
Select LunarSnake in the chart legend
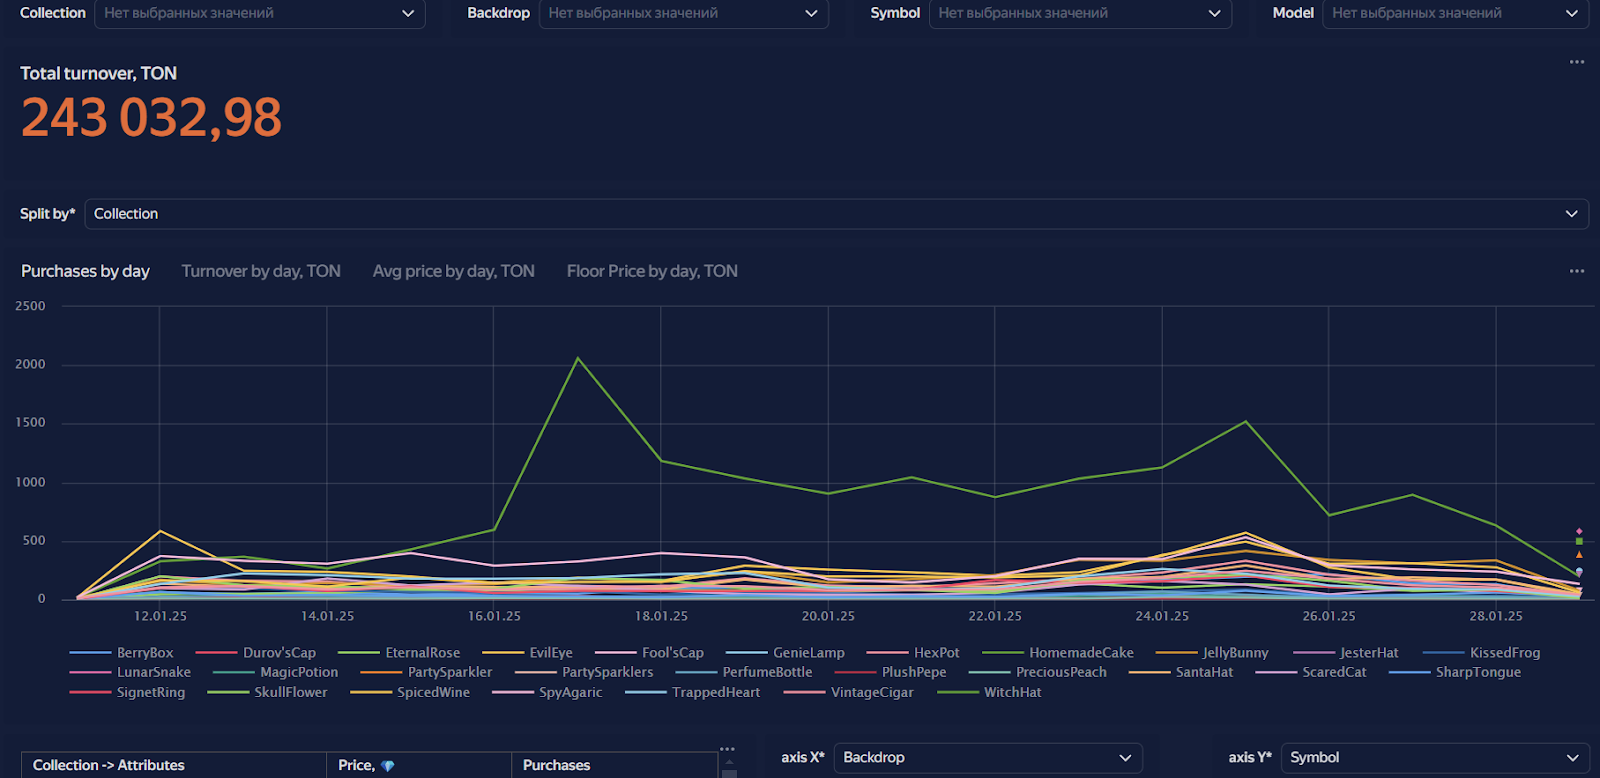click(x=130, y=672)
